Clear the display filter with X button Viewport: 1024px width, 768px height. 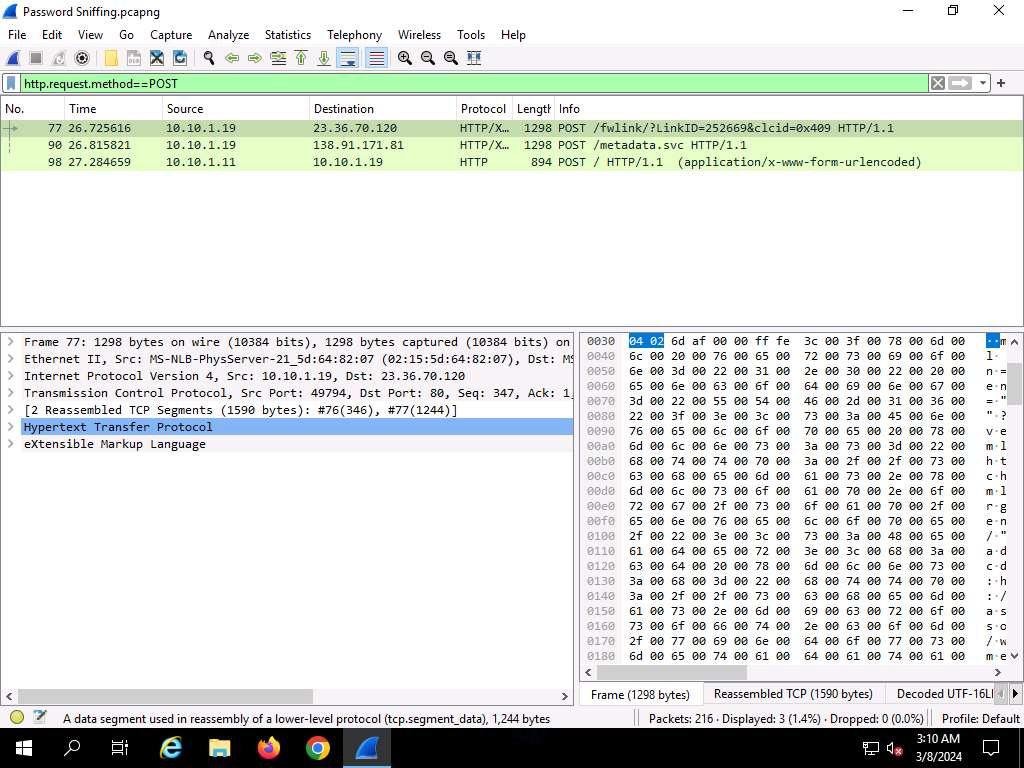coord(937,84)
